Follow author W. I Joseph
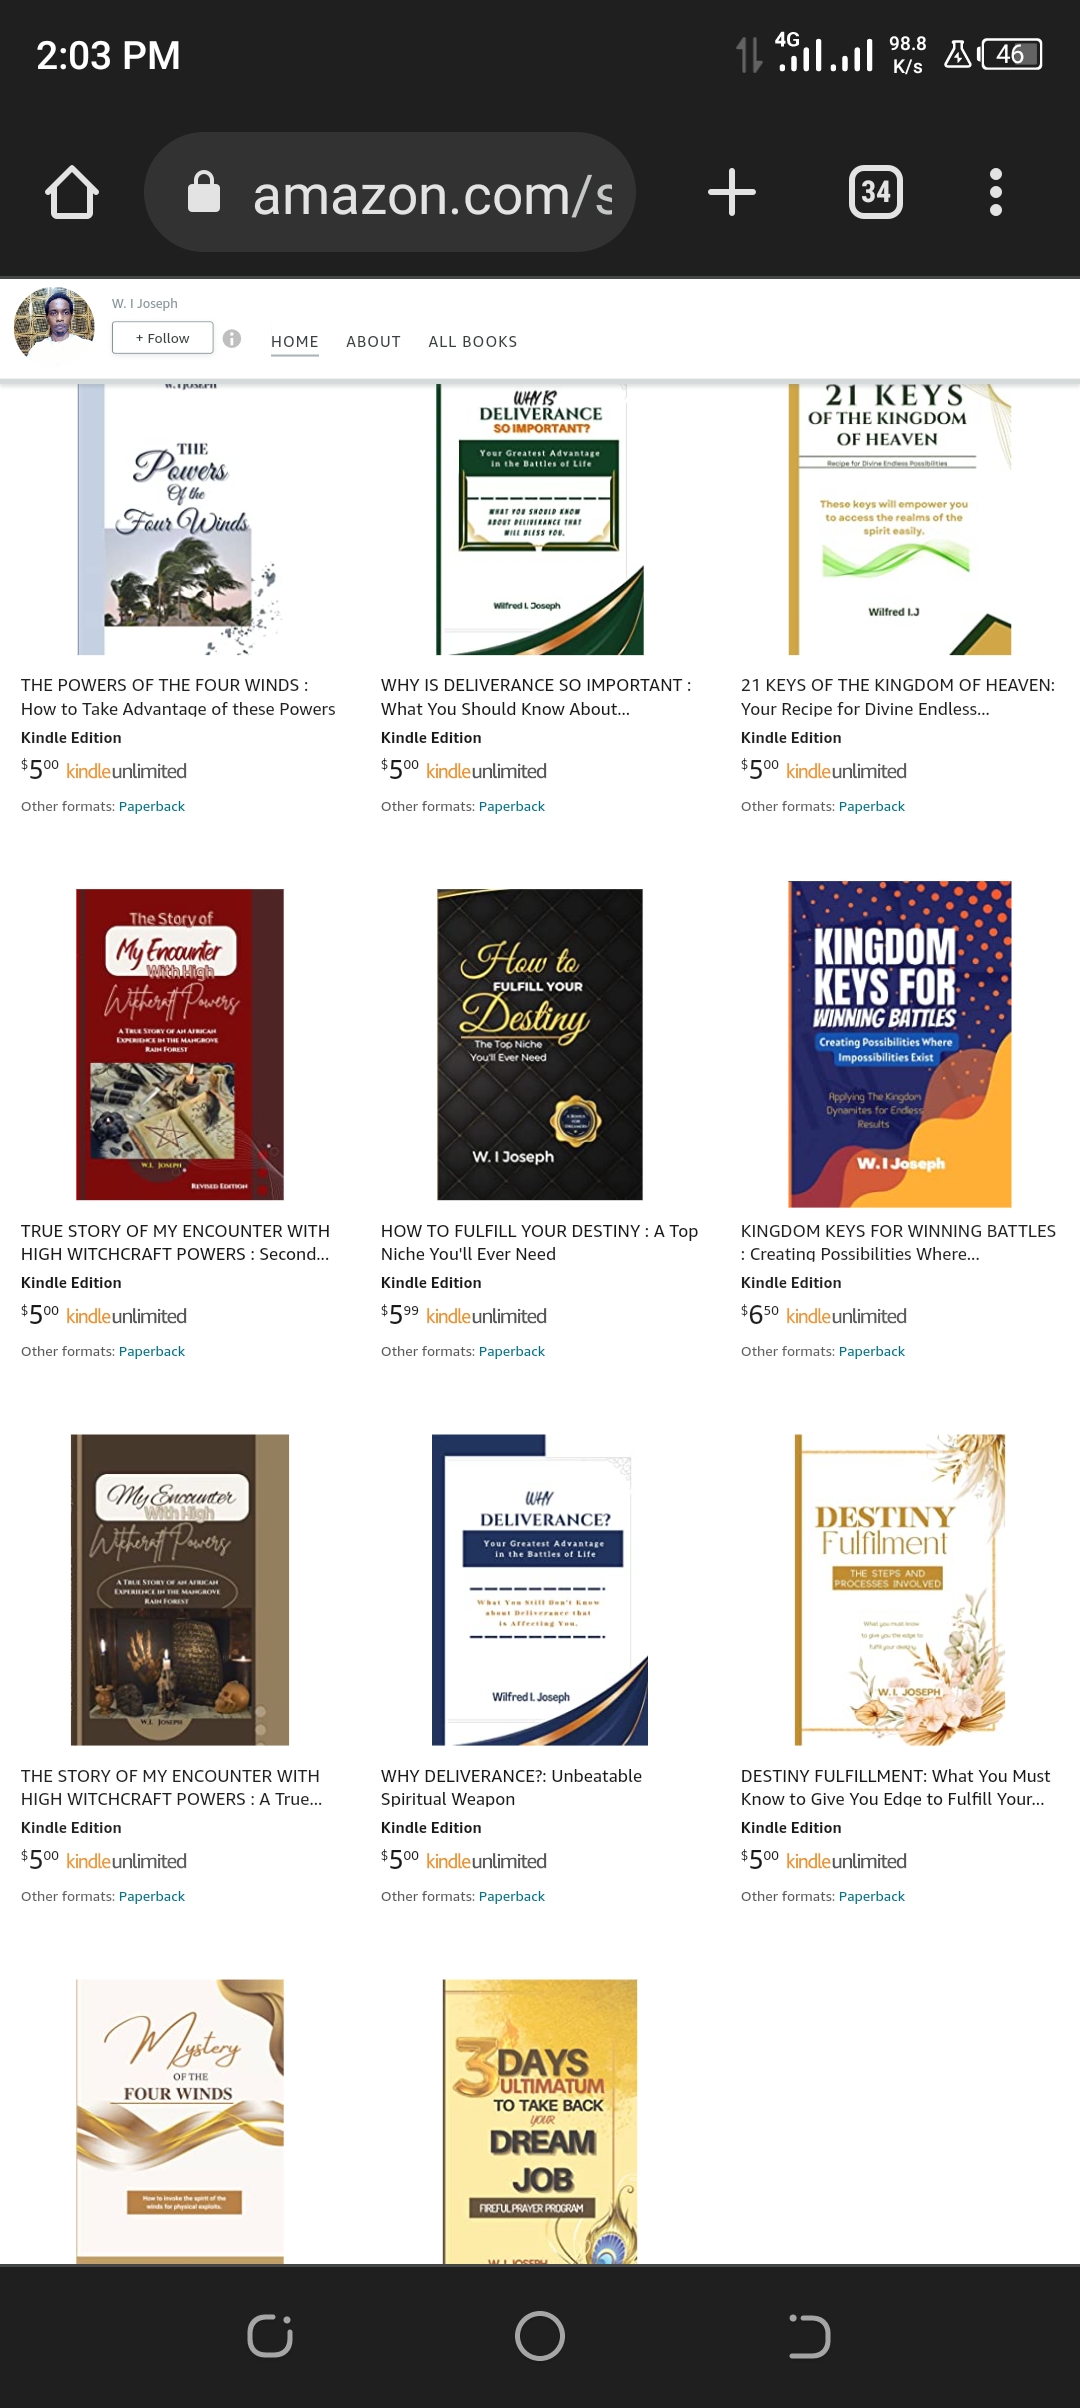Image resolution: width=1080 pixels, height=2408 pixels. (162, 338)
